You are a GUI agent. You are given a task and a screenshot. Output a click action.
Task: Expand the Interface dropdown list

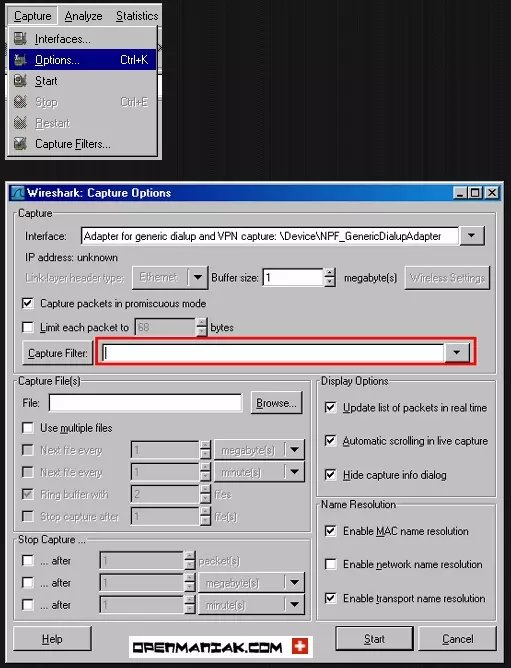pyautogui.click(x=472, y=236)
